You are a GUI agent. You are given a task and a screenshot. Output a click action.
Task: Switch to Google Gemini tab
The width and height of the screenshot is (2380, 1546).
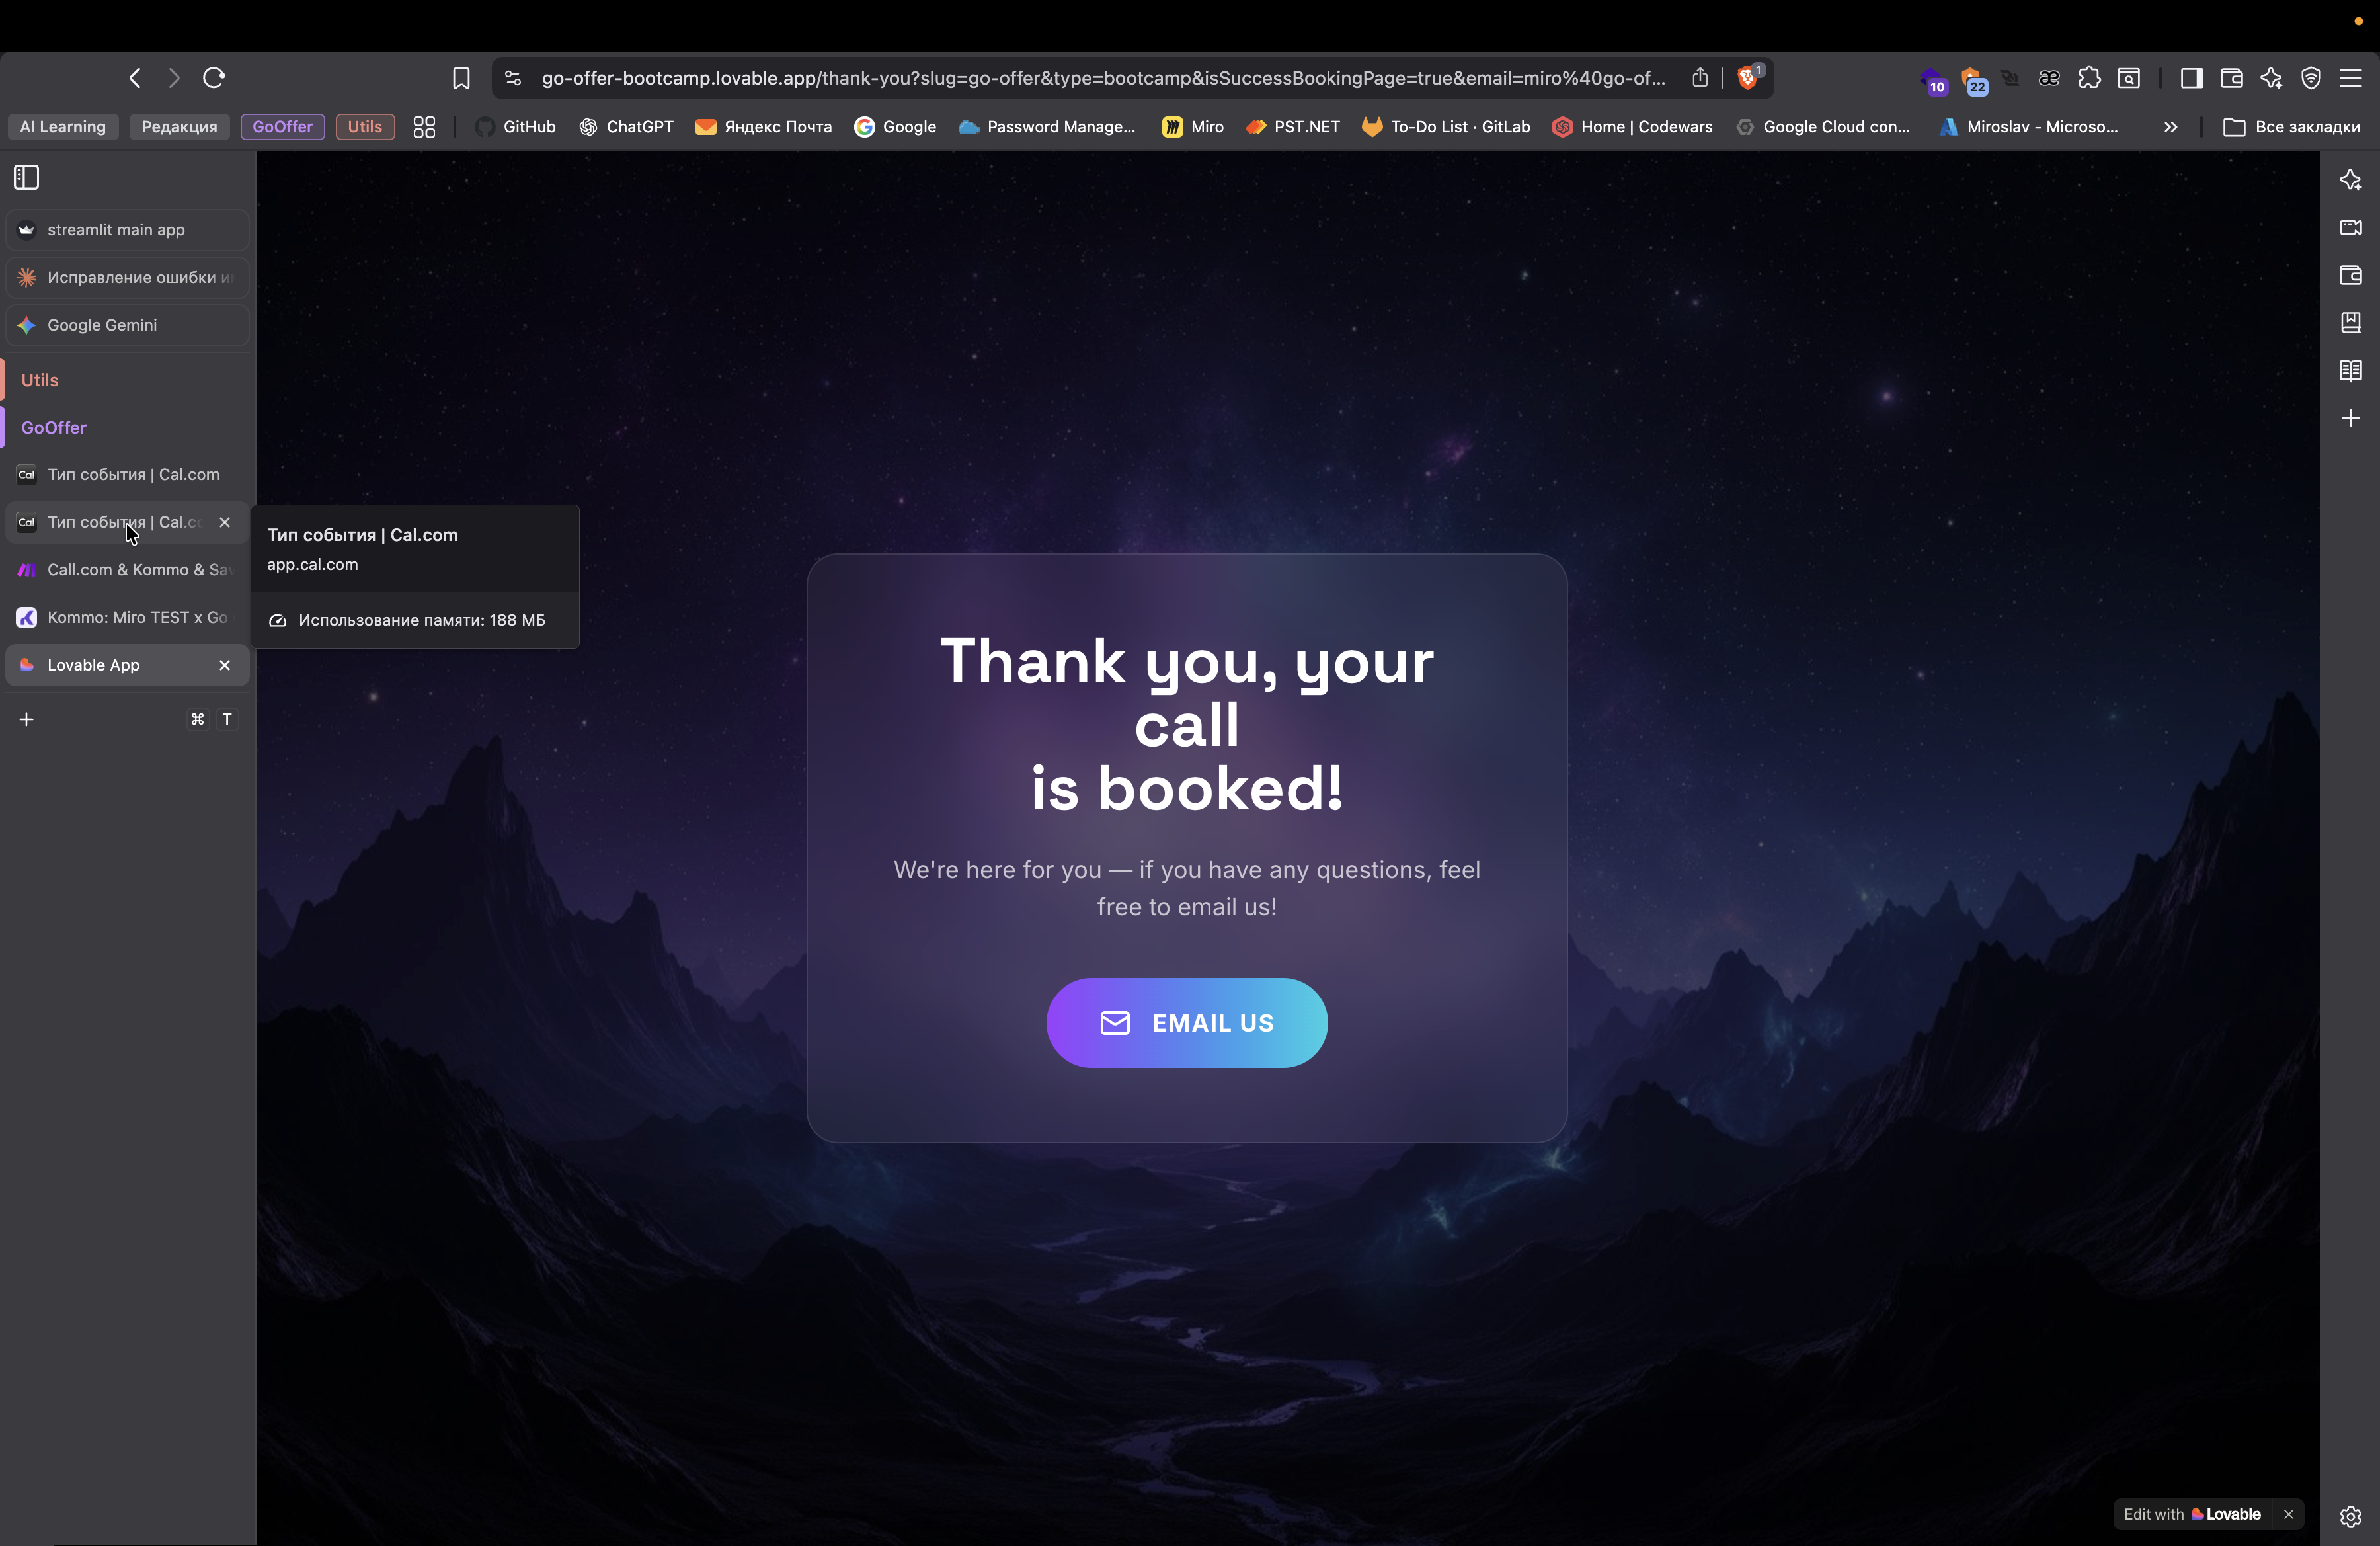coord(102,325)
